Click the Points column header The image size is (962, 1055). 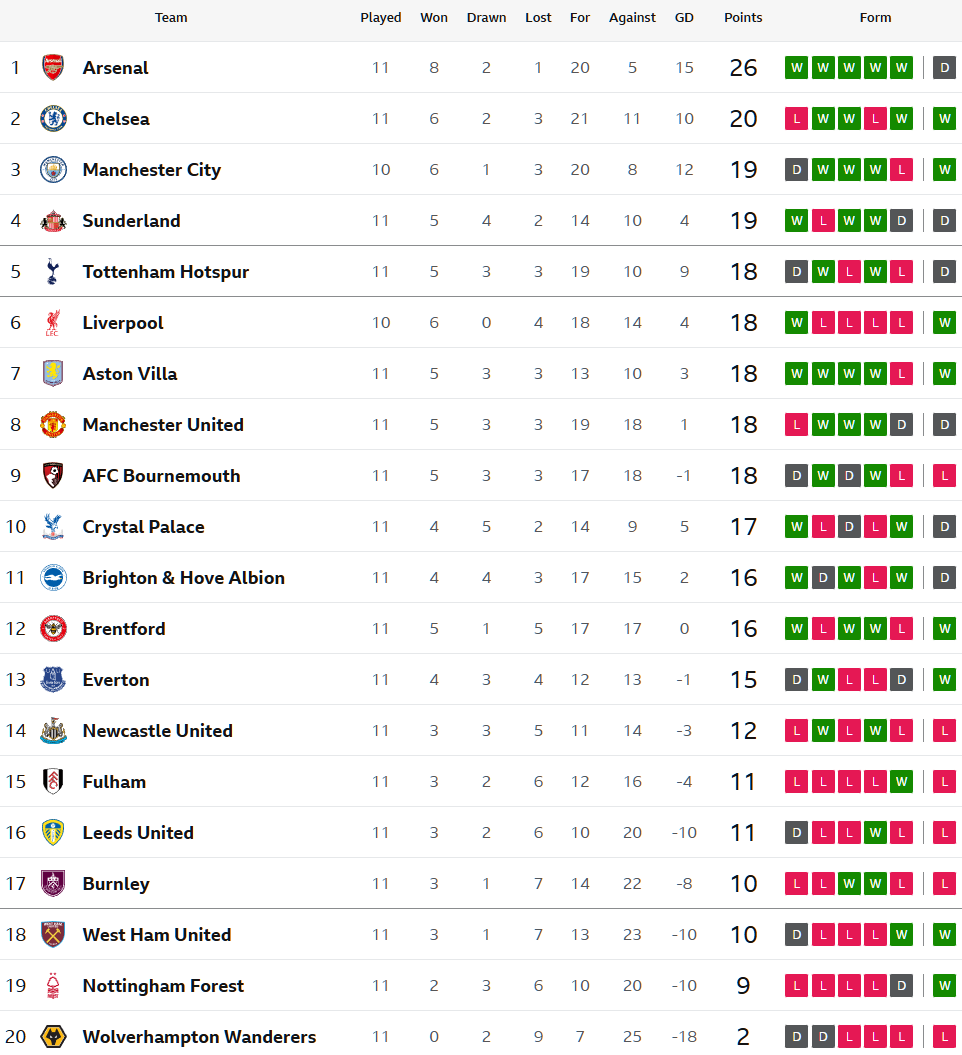[x=743, y=18]
